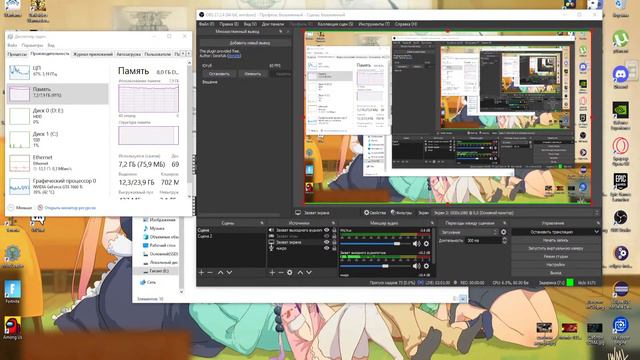Toggle the lock of the output audio capture source
Viewport: 640px width, 360px height.
point(334,230)
